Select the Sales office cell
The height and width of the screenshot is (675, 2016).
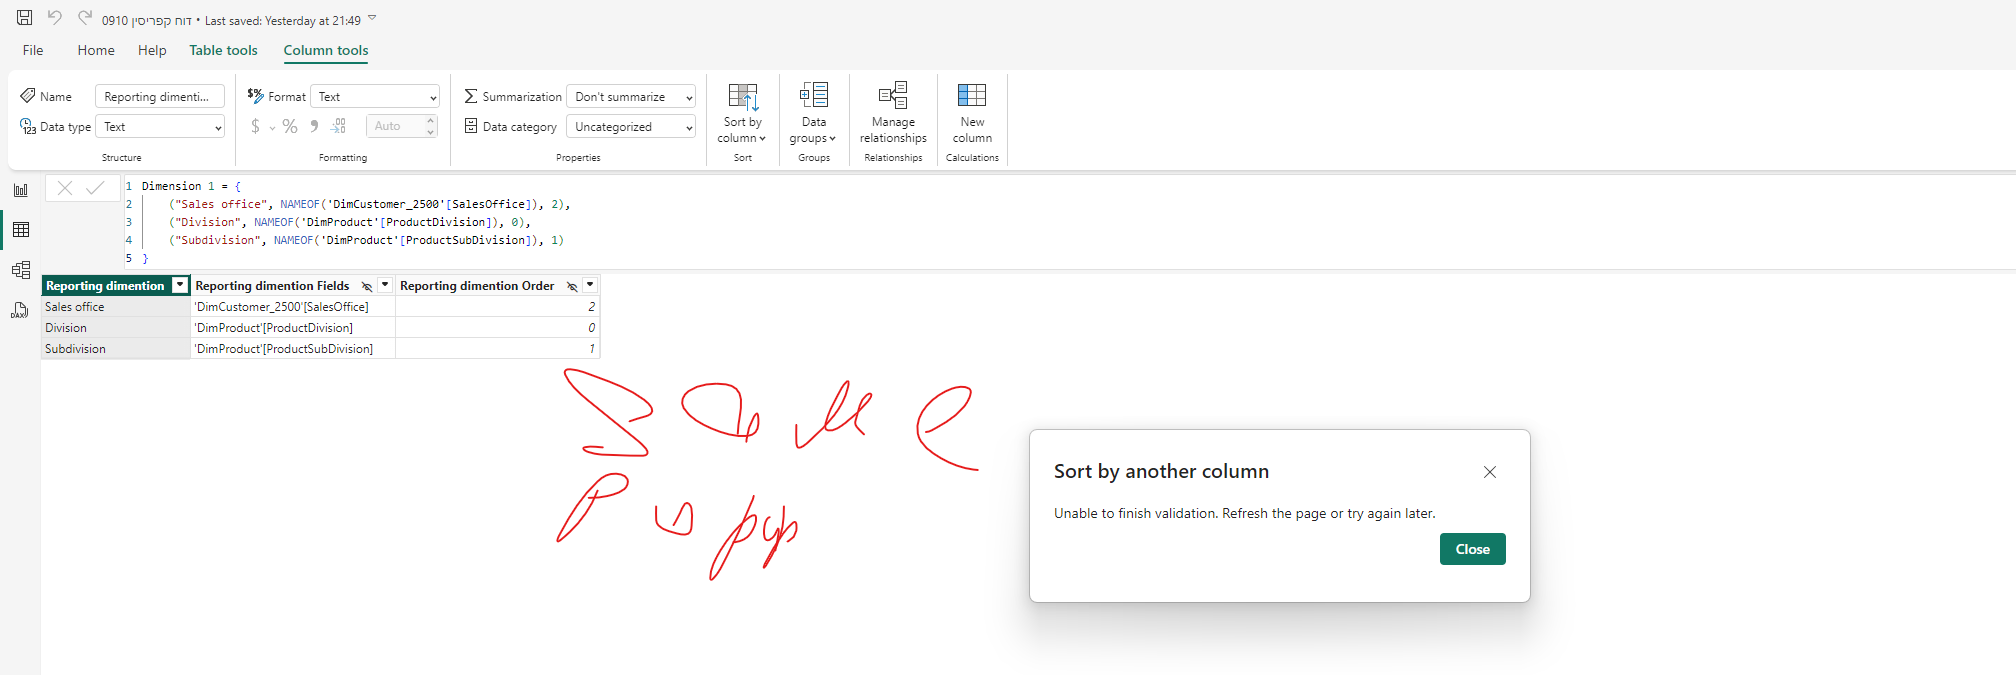point(116,307)
